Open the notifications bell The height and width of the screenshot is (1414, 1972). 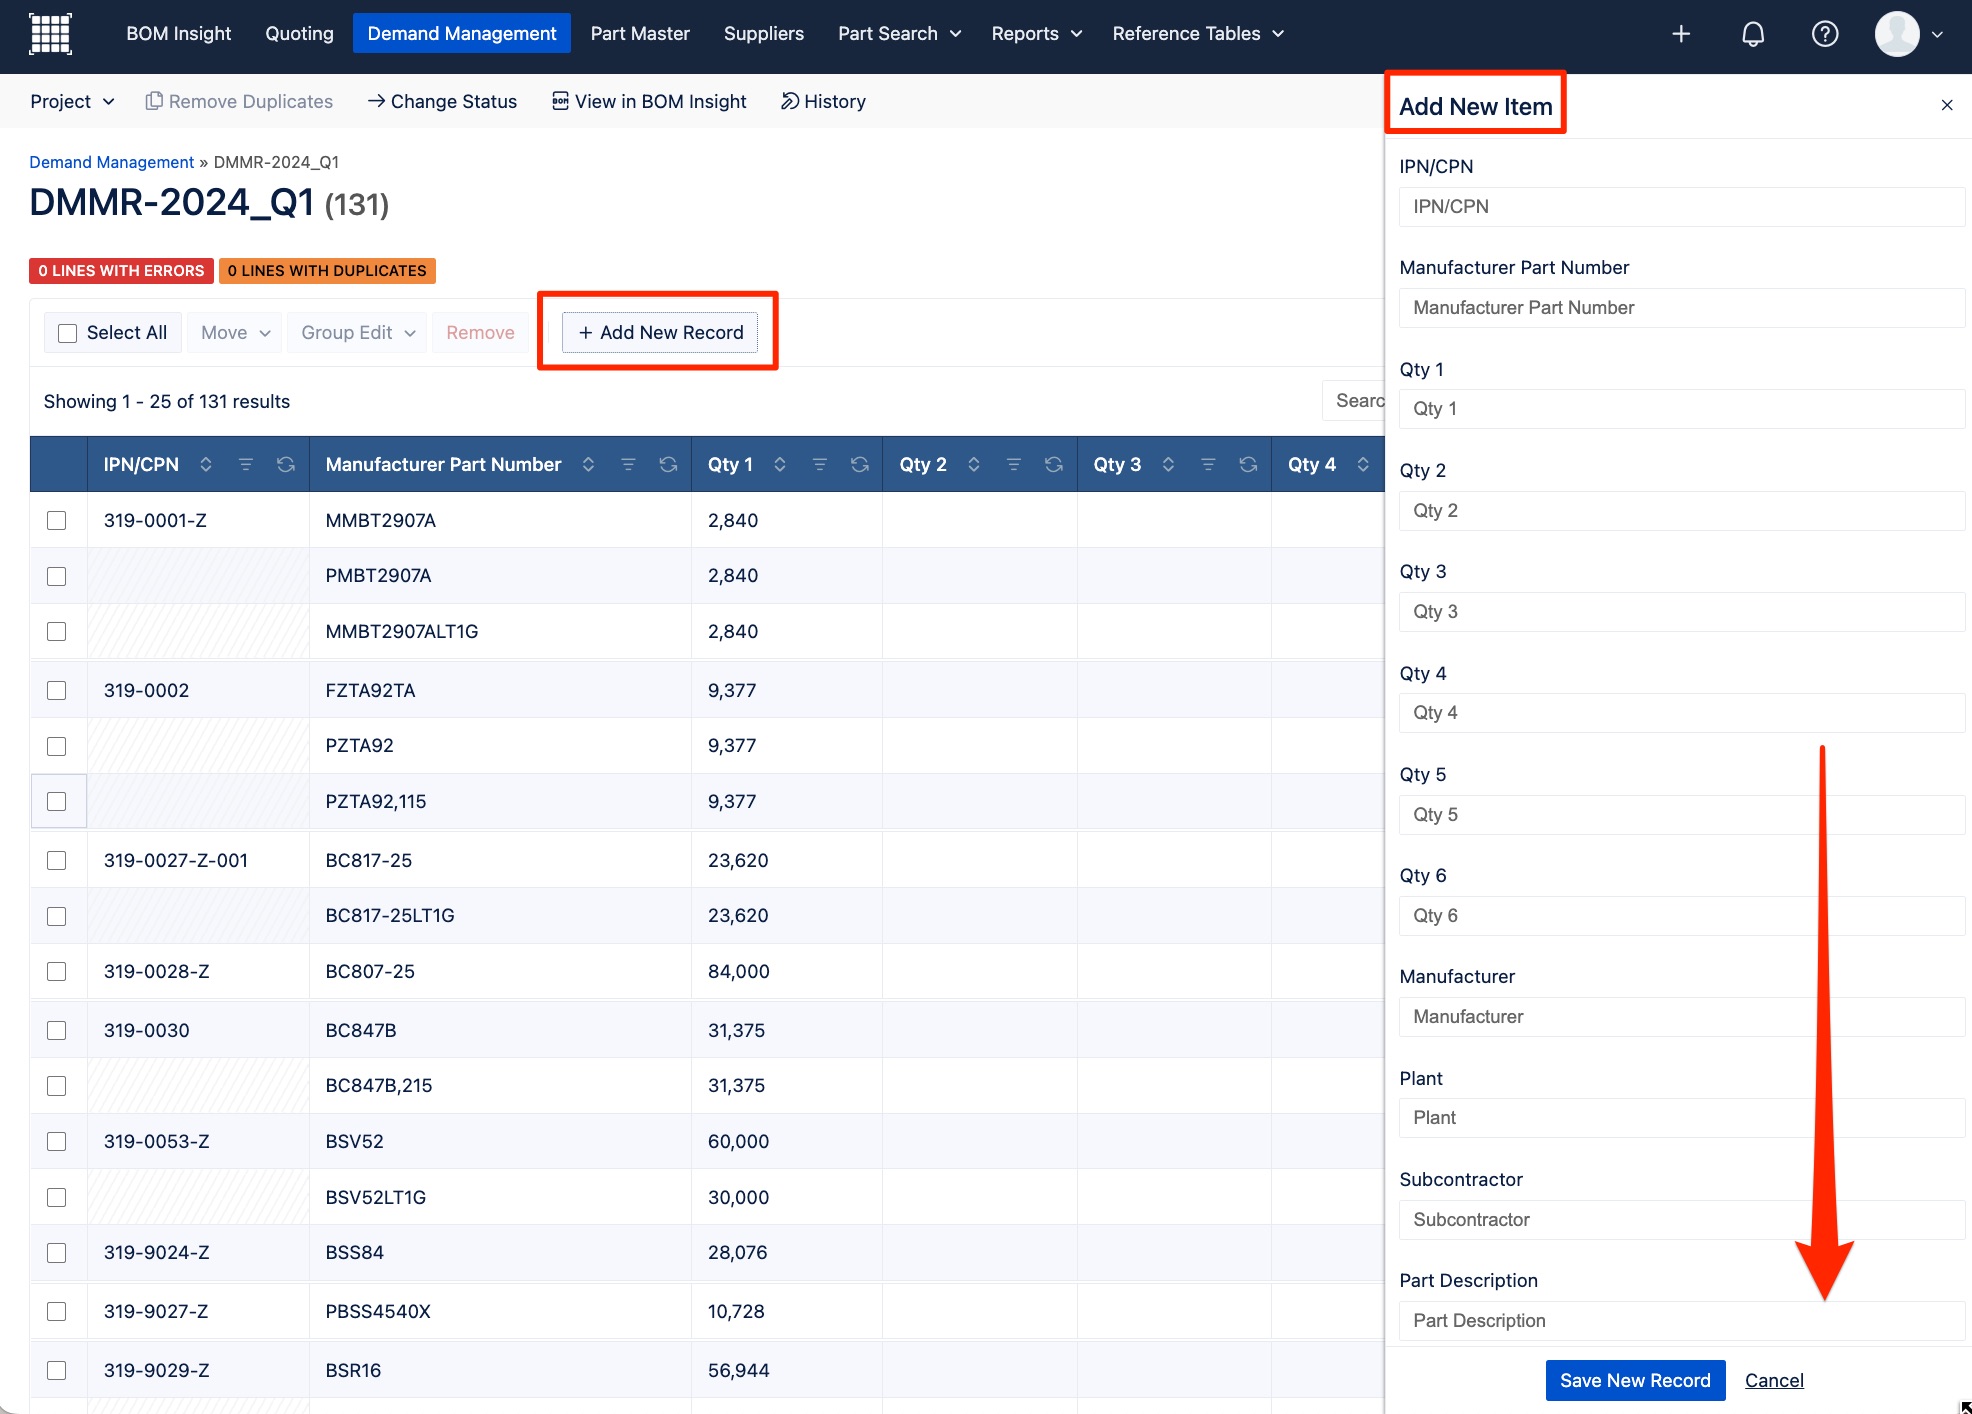tap(1753, 34)
